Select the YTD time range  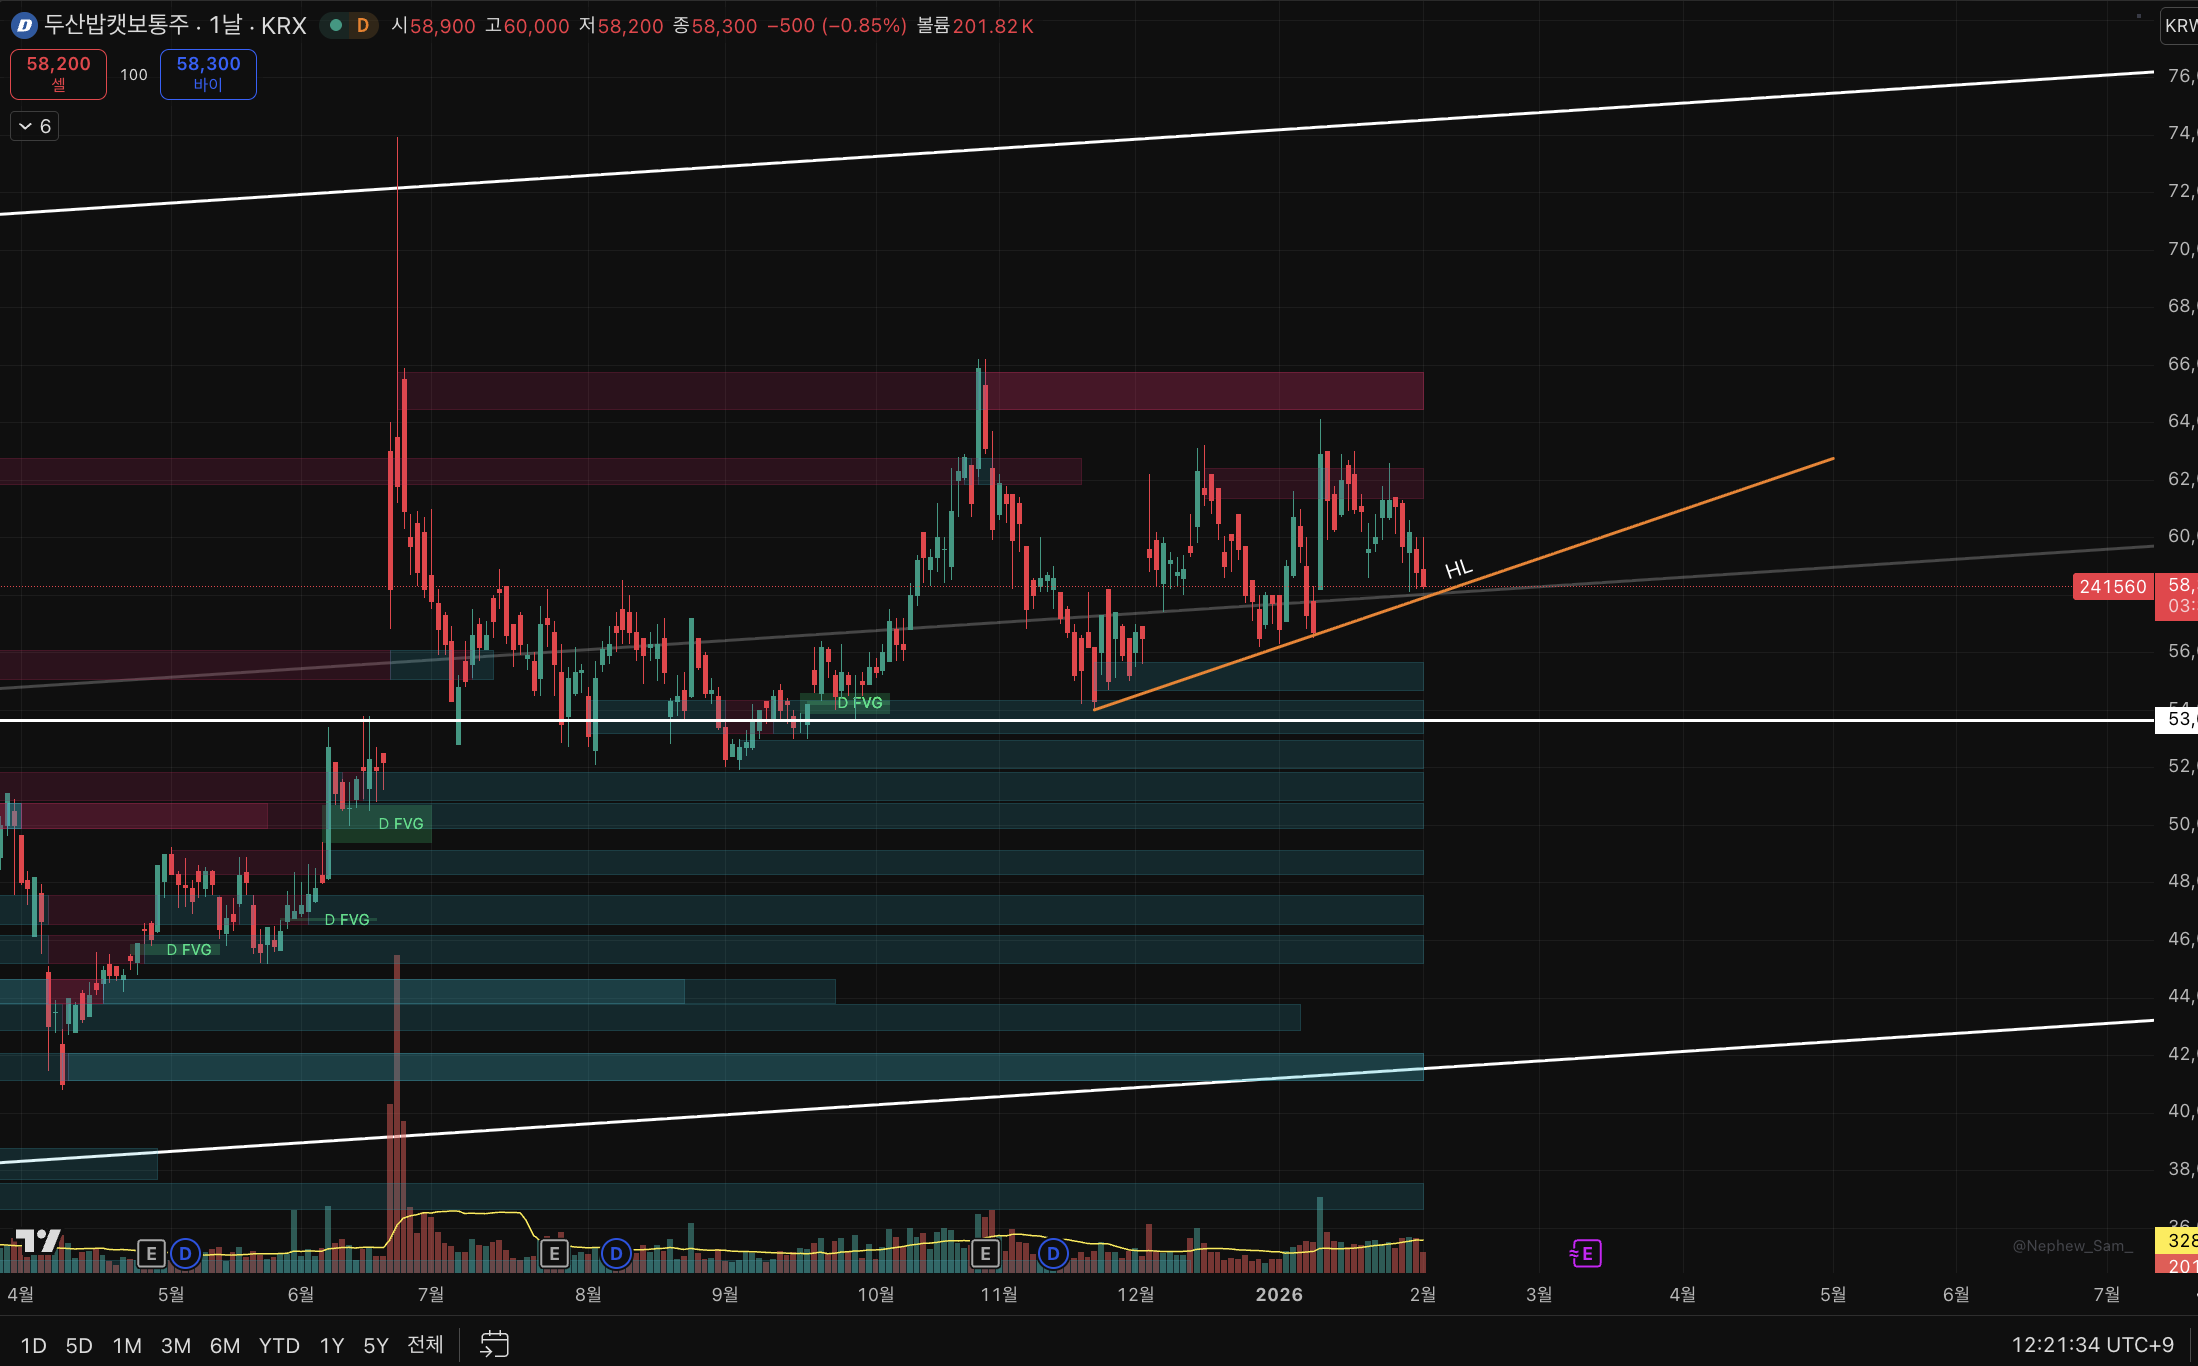tap(279, 1345)
